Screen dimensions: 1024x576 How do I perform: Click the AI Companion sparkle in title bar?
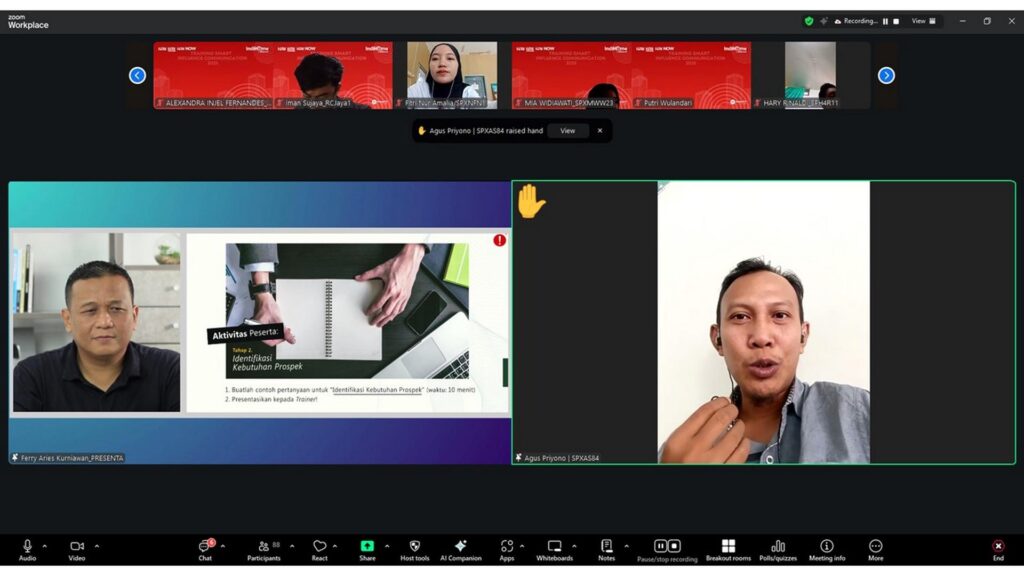point(824,21)
